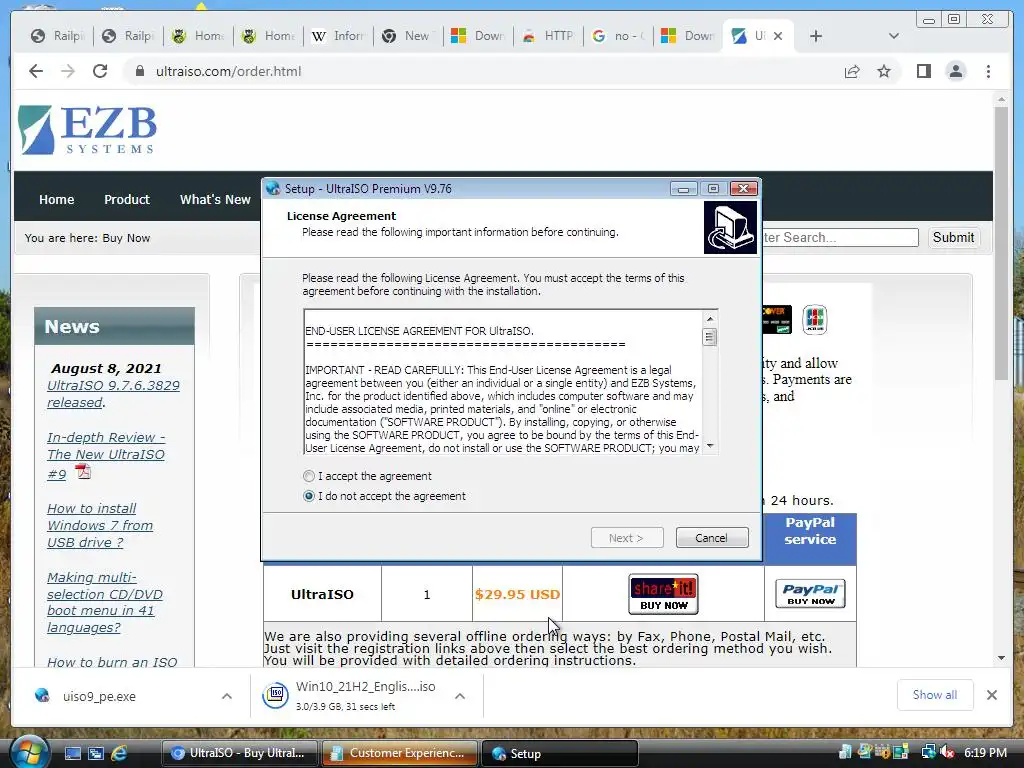1024x768 pixels.
Task: Click the uiso9_pe.exe download item
Action: 99,696
